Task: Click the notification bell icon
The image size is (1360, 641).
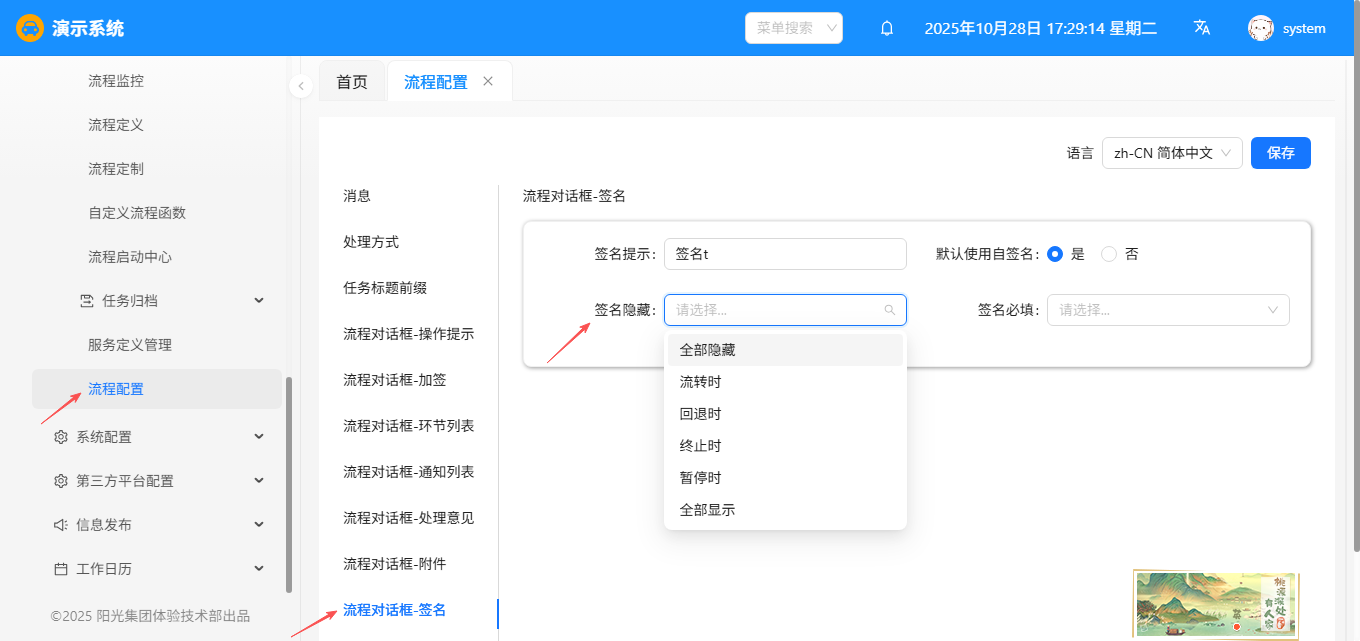Action: click(886, 29)
